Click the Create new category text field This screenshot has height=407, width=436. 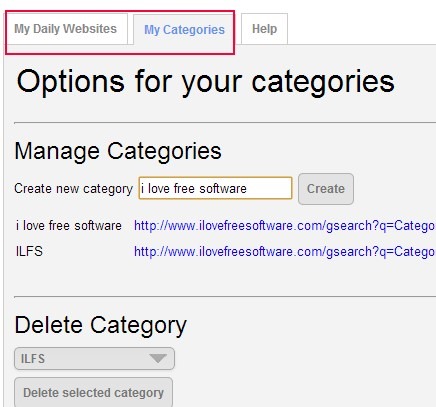click(x=215, y=188)
